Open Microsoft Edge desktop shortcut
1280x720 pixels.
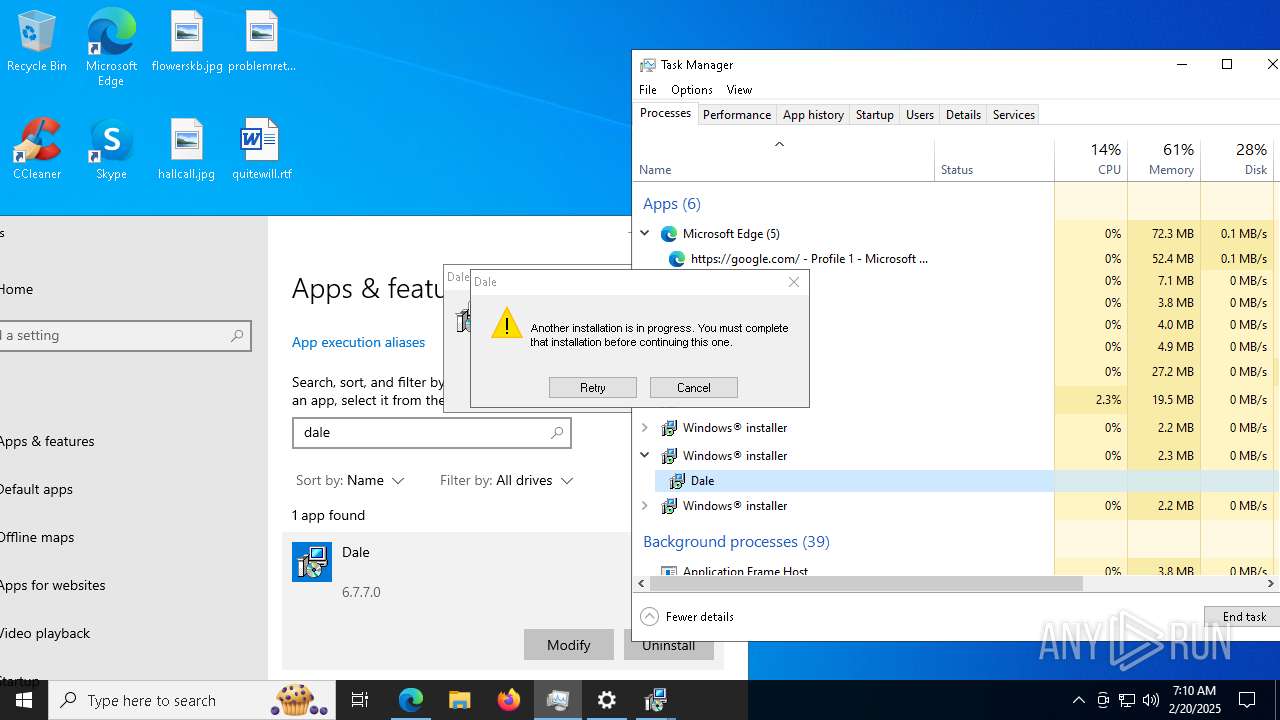click(x=111, y=48)
